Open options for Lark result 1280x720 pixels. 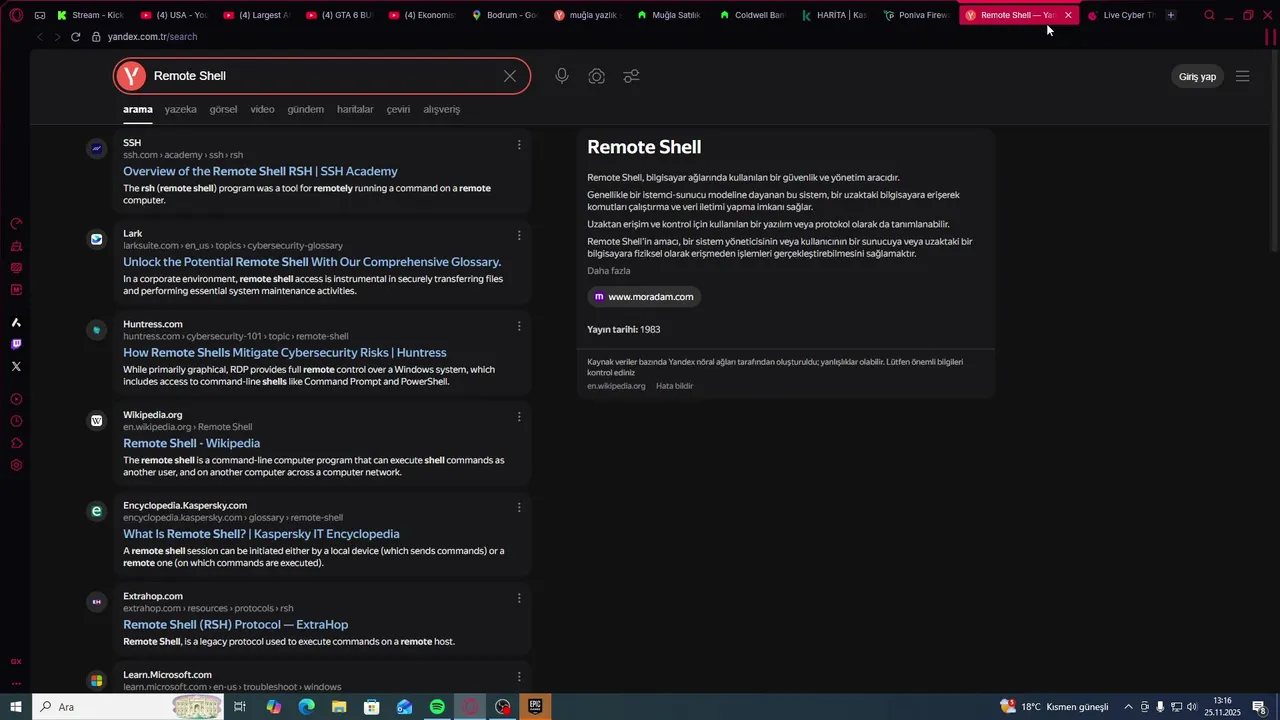click(x=519, y=236)
